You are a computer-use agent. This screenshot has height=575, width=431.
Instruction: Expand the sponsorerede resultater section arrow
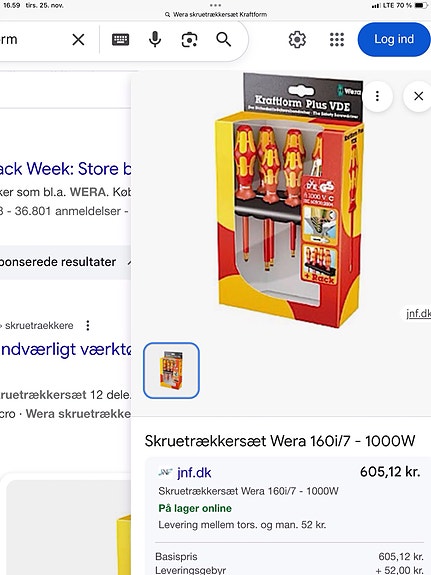tap(128, 262)
